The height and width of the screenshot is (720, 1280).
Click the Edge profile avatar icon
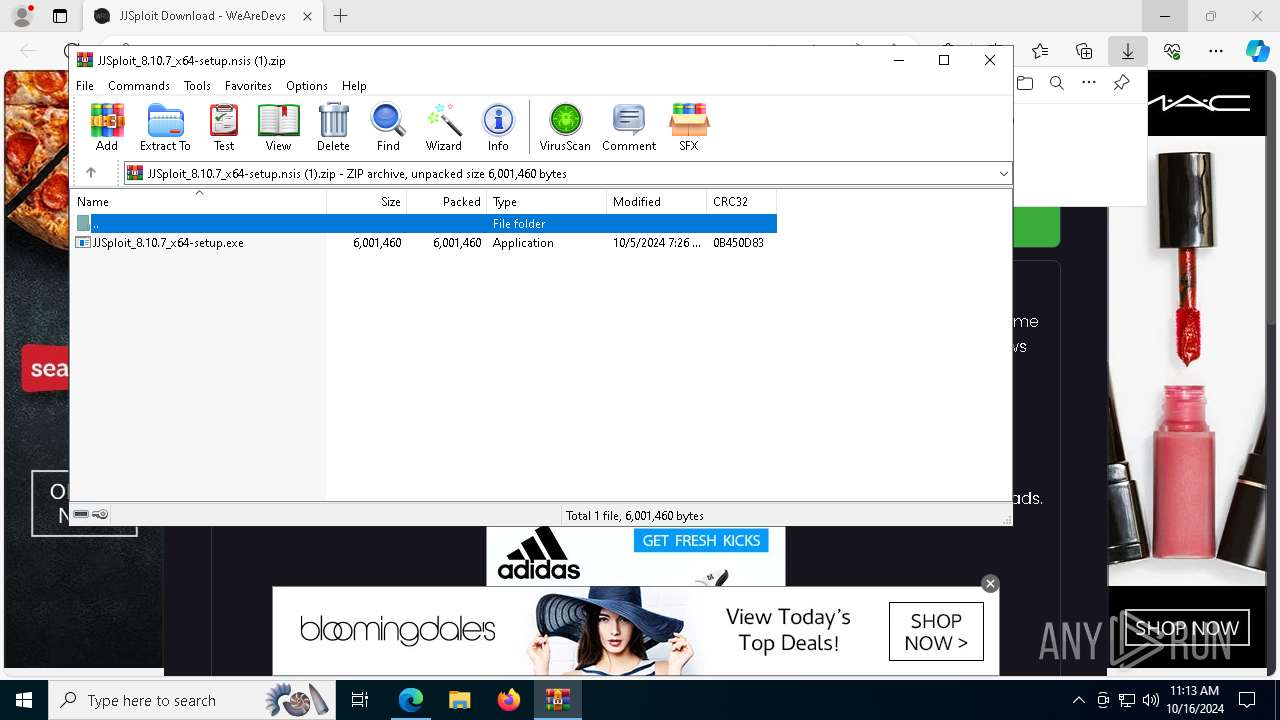(x=21, y=16)
